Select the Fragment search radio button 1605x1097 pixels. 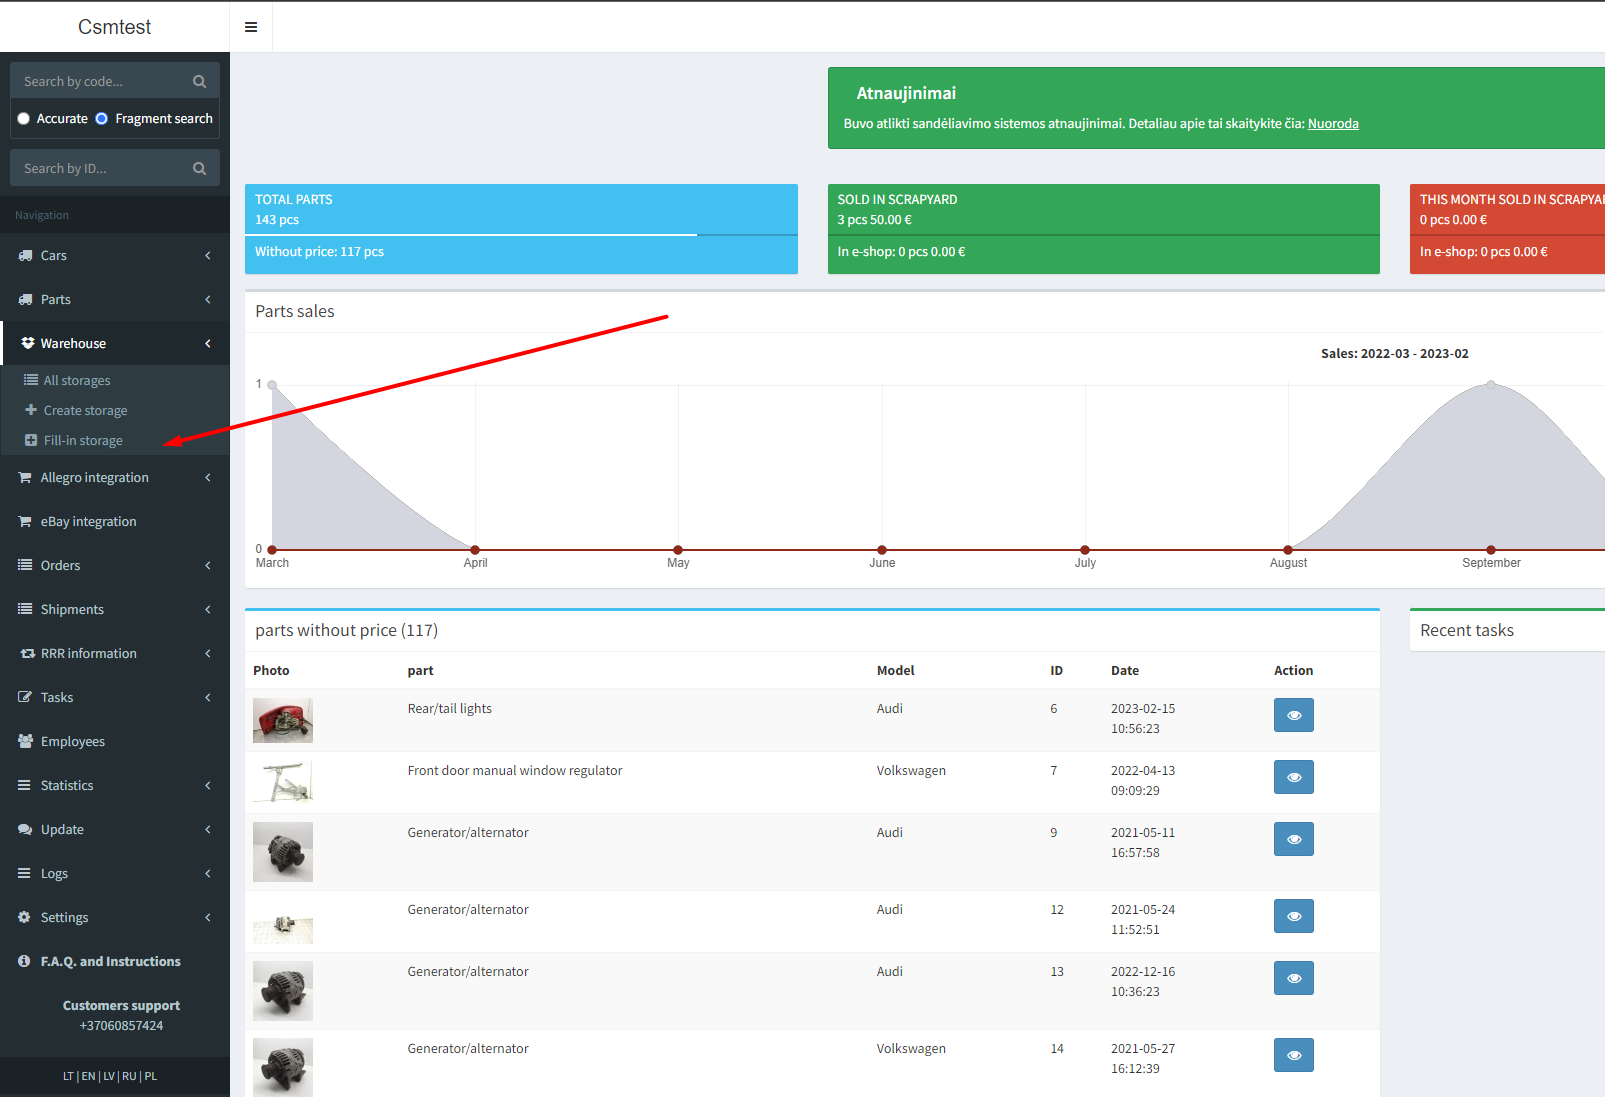(102, 119)
